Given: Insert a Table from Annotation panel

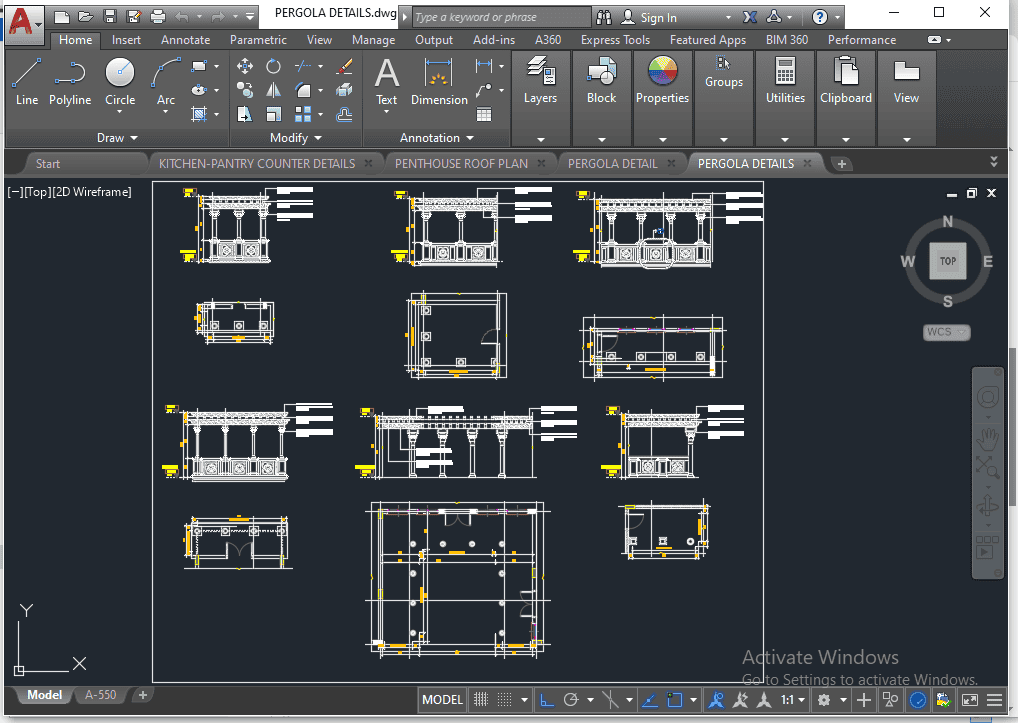Looking at the screenshot, I should [x=484, y=114].
